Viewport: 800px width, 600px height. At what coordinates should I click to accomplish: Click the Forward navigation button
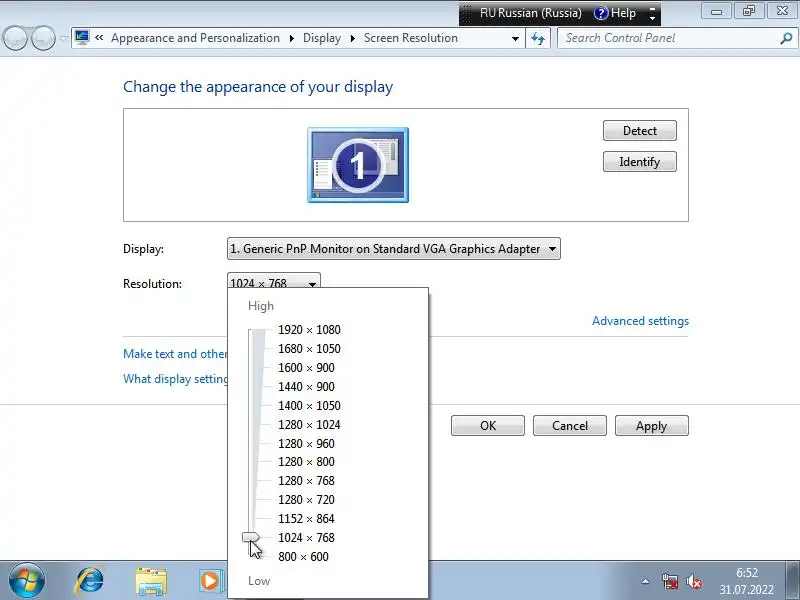(x=43, y=38)
